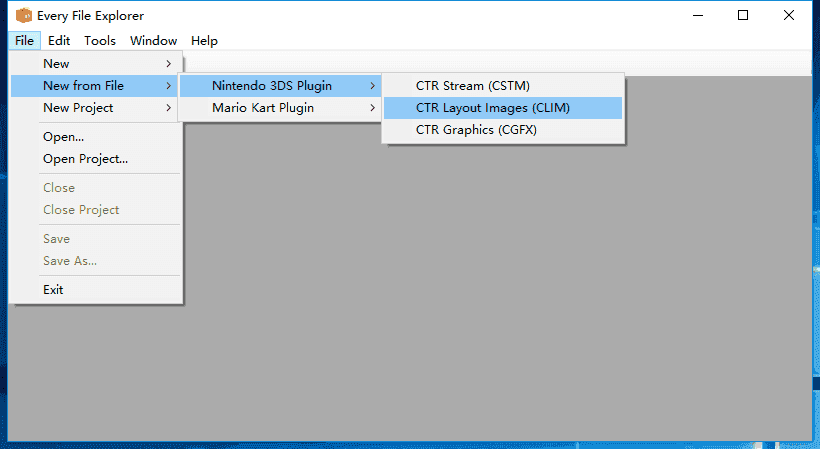Expand the Mario Kart Plugin submenu

tap(280, 108)
